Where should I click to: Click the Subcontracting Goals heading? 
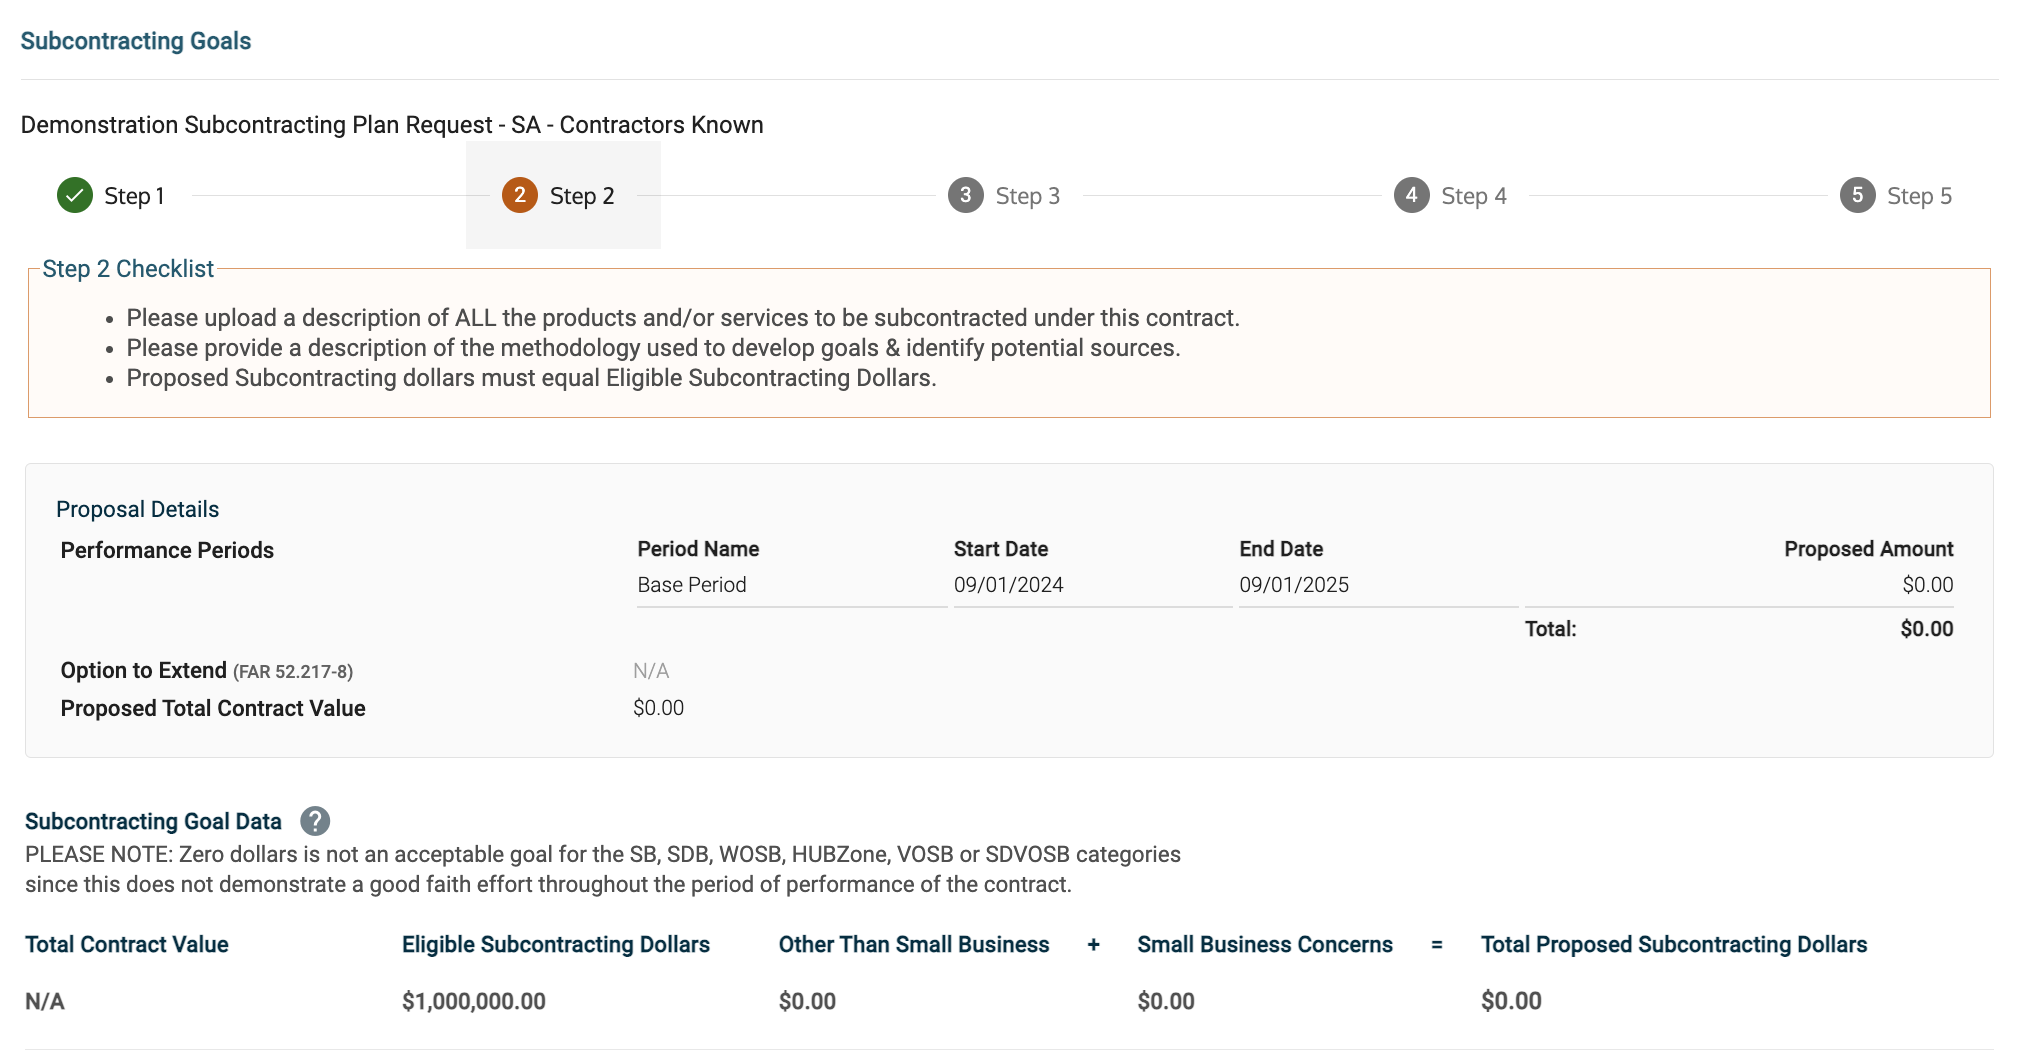click(136, 41)
